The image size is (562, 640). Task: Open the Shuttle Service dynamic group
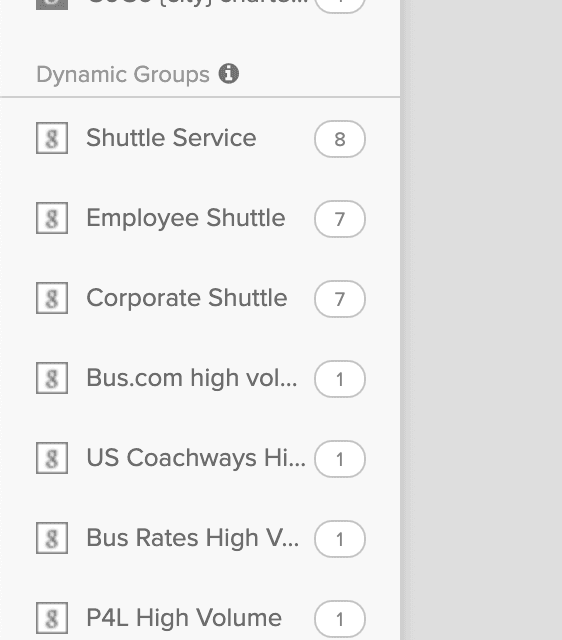(171, 138)
